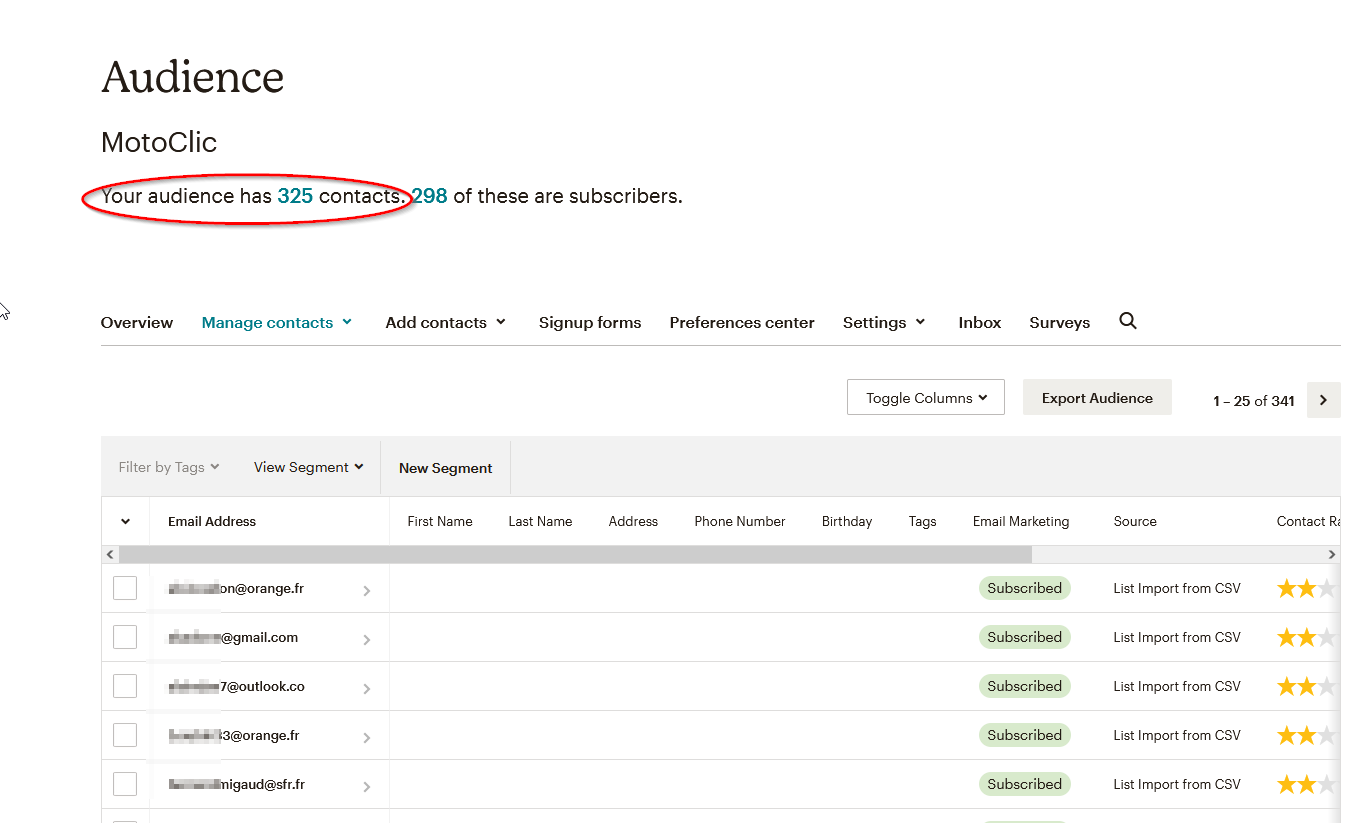Click the New Segment button
The height and width of the screenshot is (823, 1356).
click(x=445, y=468)
